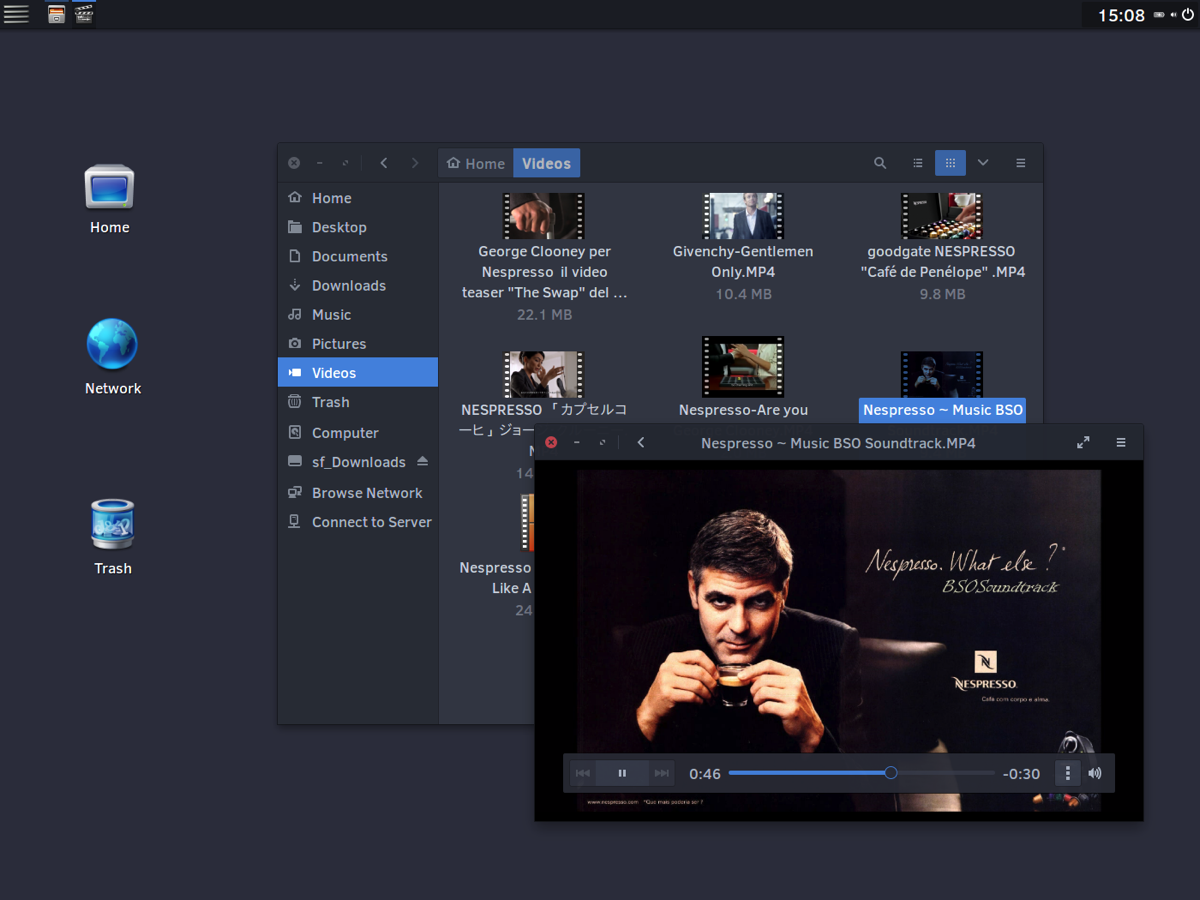Toggle fullscreen in the video player
Viewport: 1200px width, 900px height.
click(1083, 442)
